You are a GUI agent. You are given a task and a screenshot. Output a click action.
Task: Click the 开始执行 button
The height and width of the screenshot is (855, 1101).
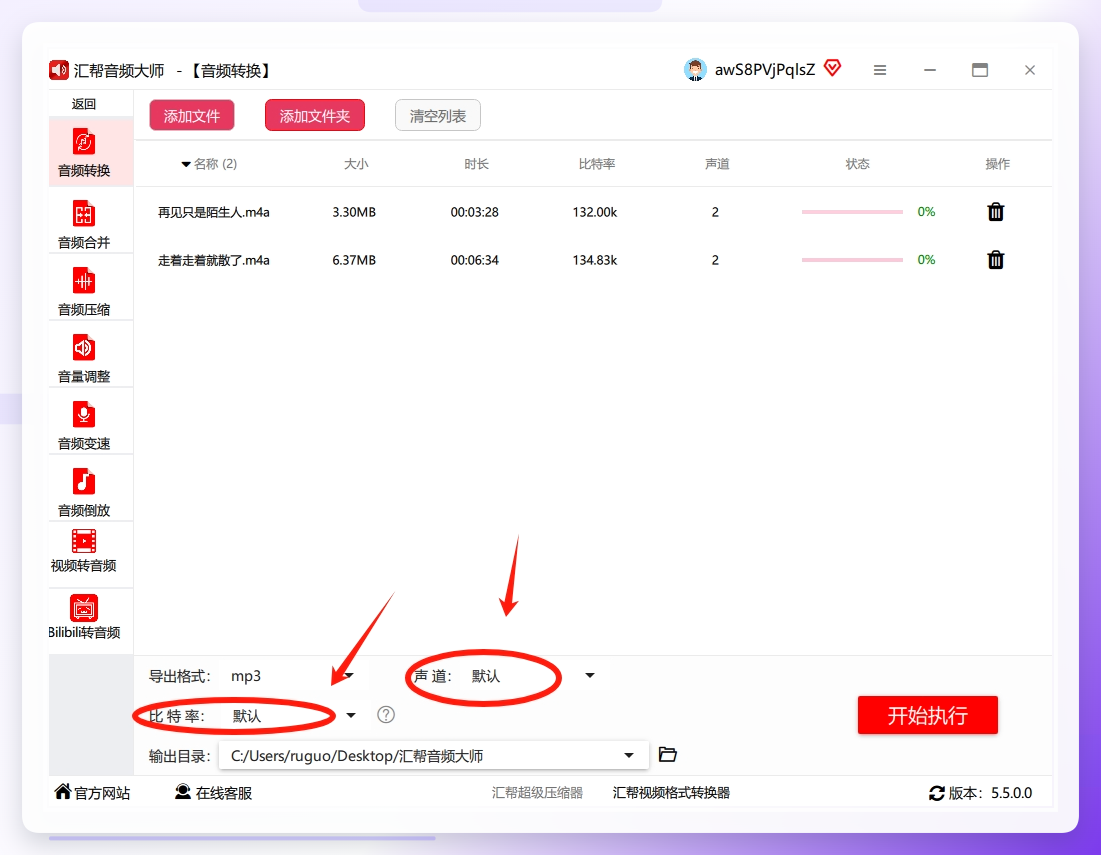[x=928, y=715]
